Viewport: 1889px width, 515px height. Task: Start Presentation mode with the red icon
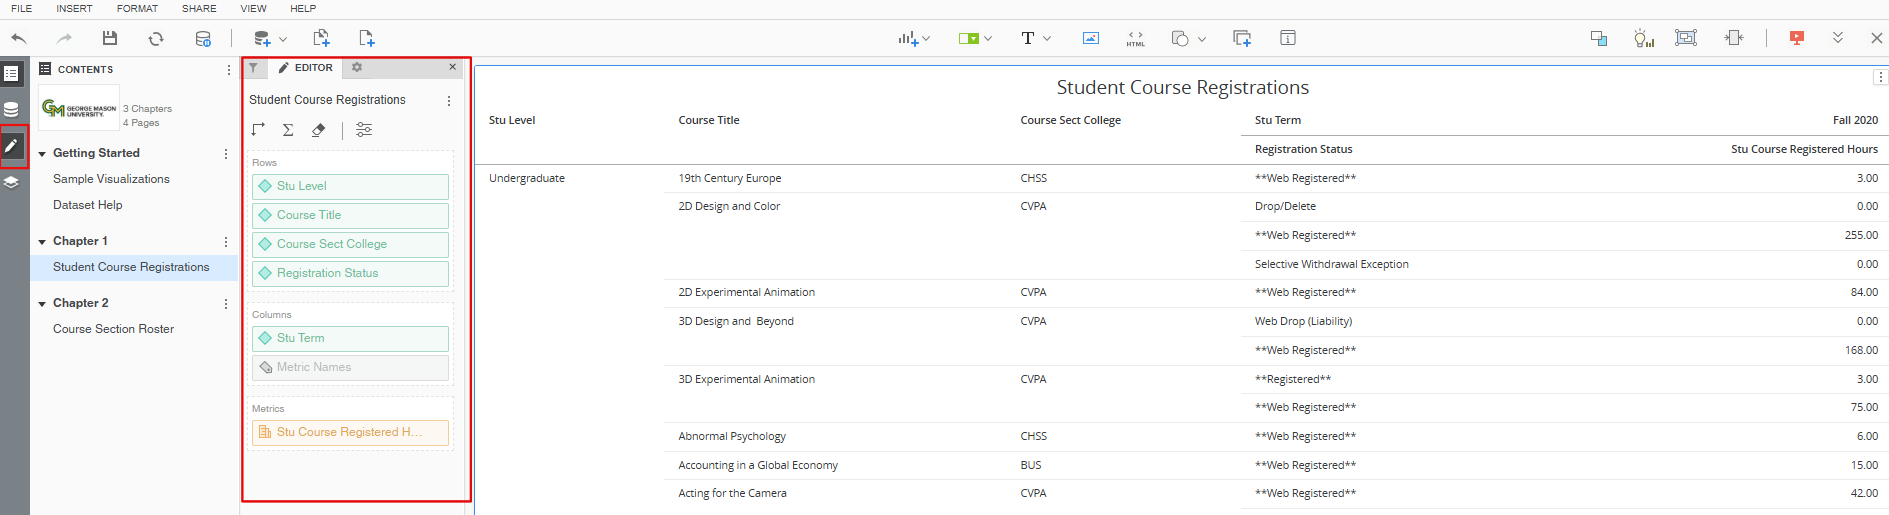point(1797,38)
